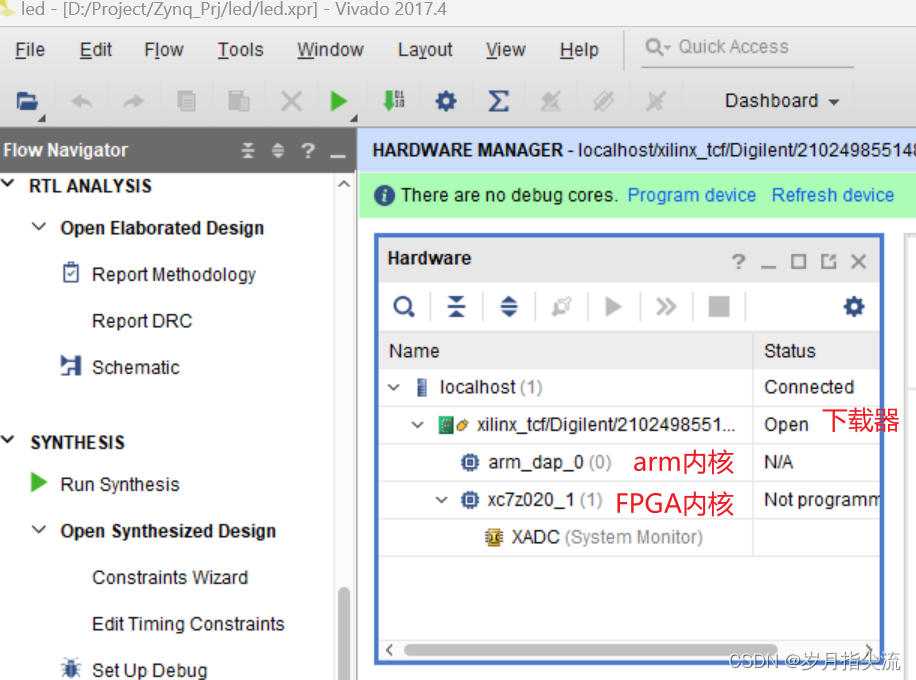Click Search icon in Hardware panel
Image resolution: width=916 pixels, height=680 pixels.
tap(404, 306)
